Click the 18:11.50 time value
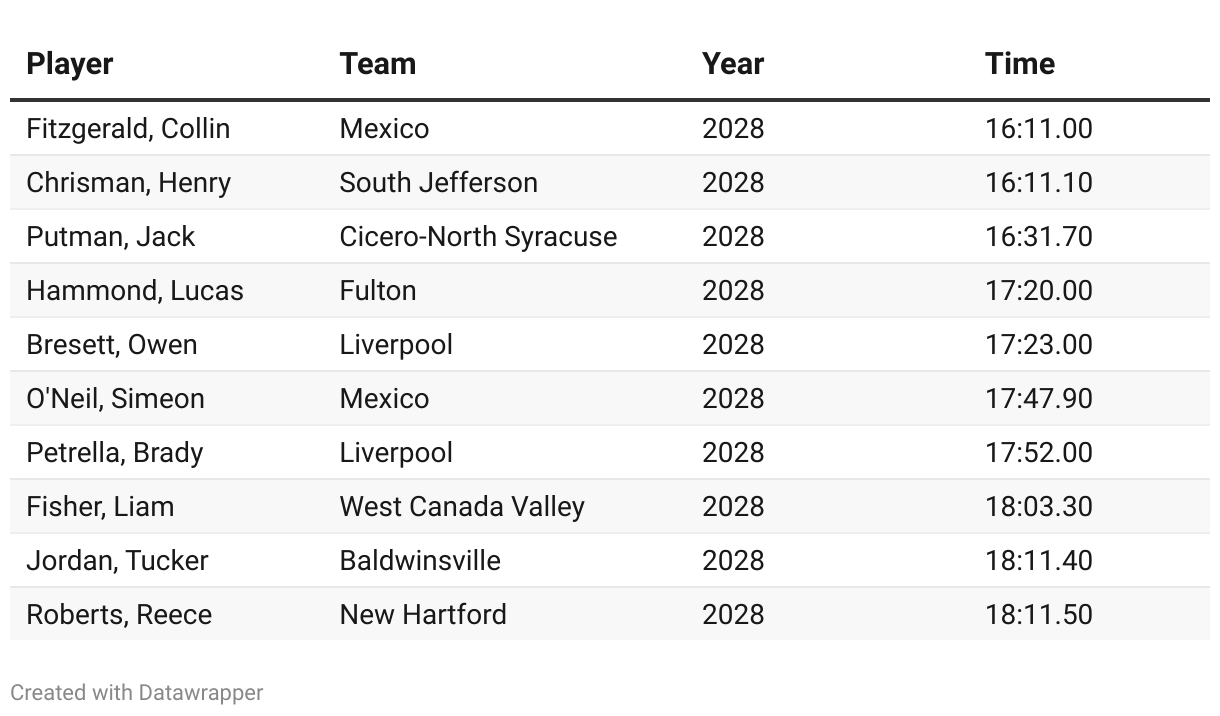The width and height of the screenshot is (1220, 716). tap(1038, 615)
